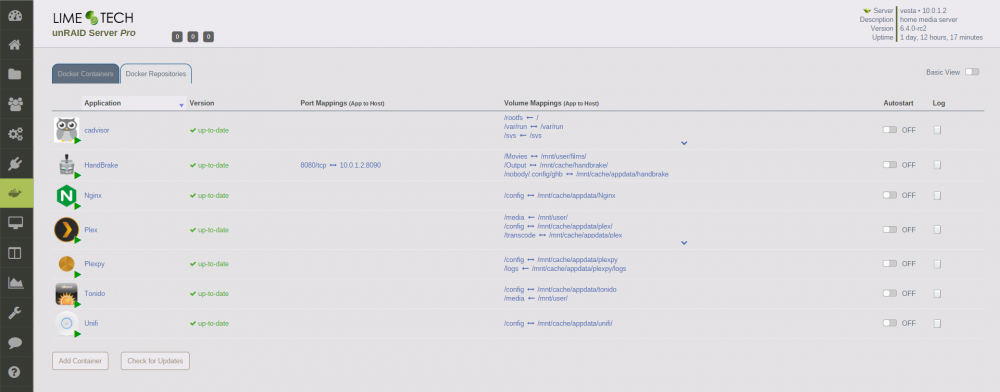Open the log icon for Tonido
This screenshot has height=392, width=1000.
pyautogui.click(x=938, y=293)
